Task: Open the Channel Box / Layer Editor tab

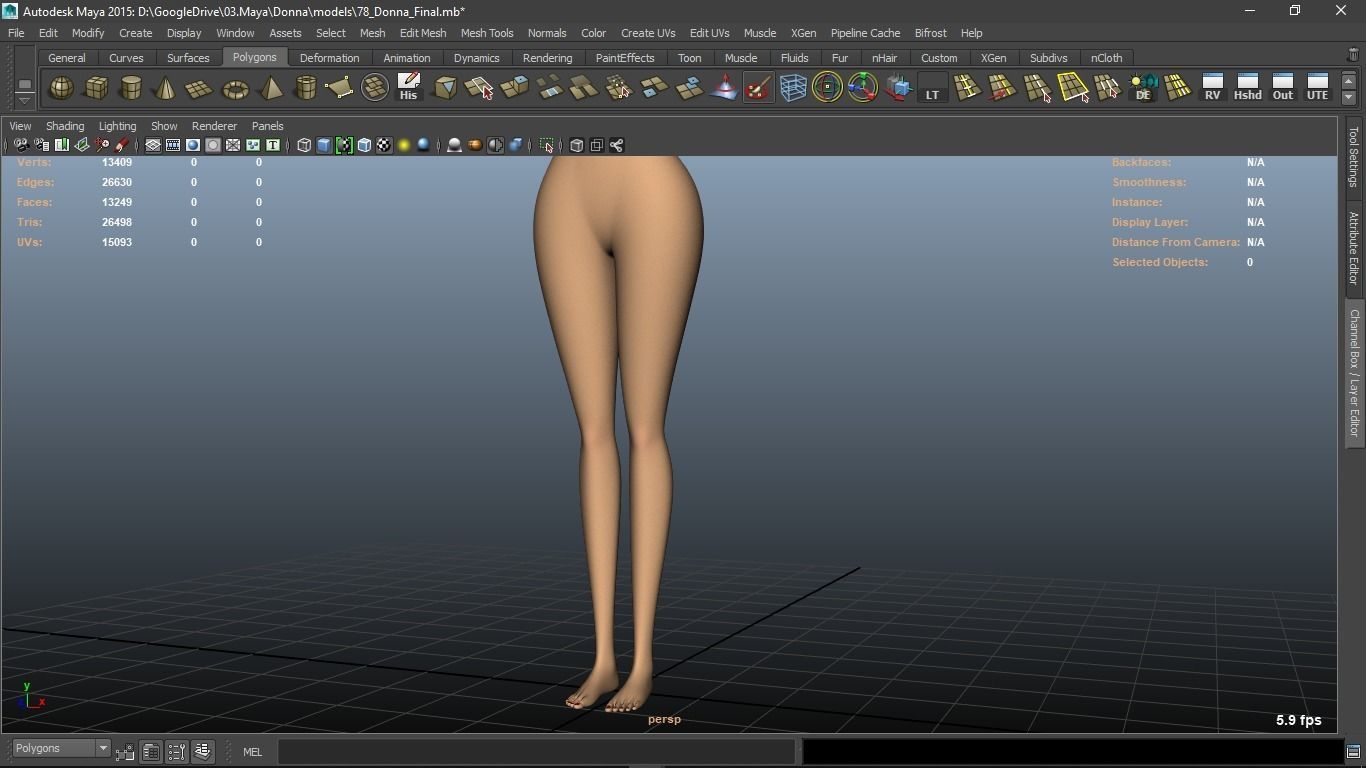Action: pyautogui.click(x=1354, y=372)
